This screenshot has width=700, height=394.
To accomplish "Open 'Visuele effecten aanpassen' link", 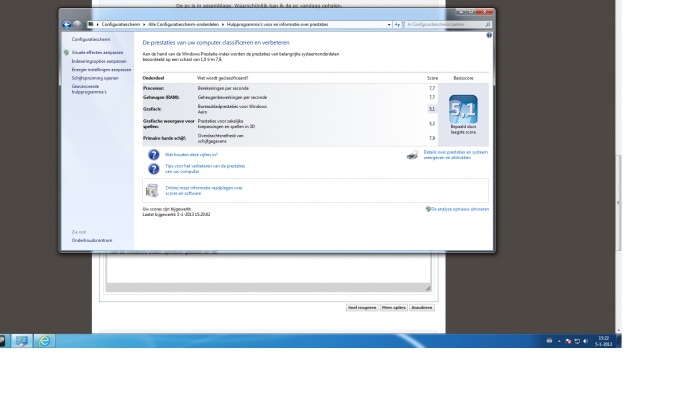I will tap(97, 53).
